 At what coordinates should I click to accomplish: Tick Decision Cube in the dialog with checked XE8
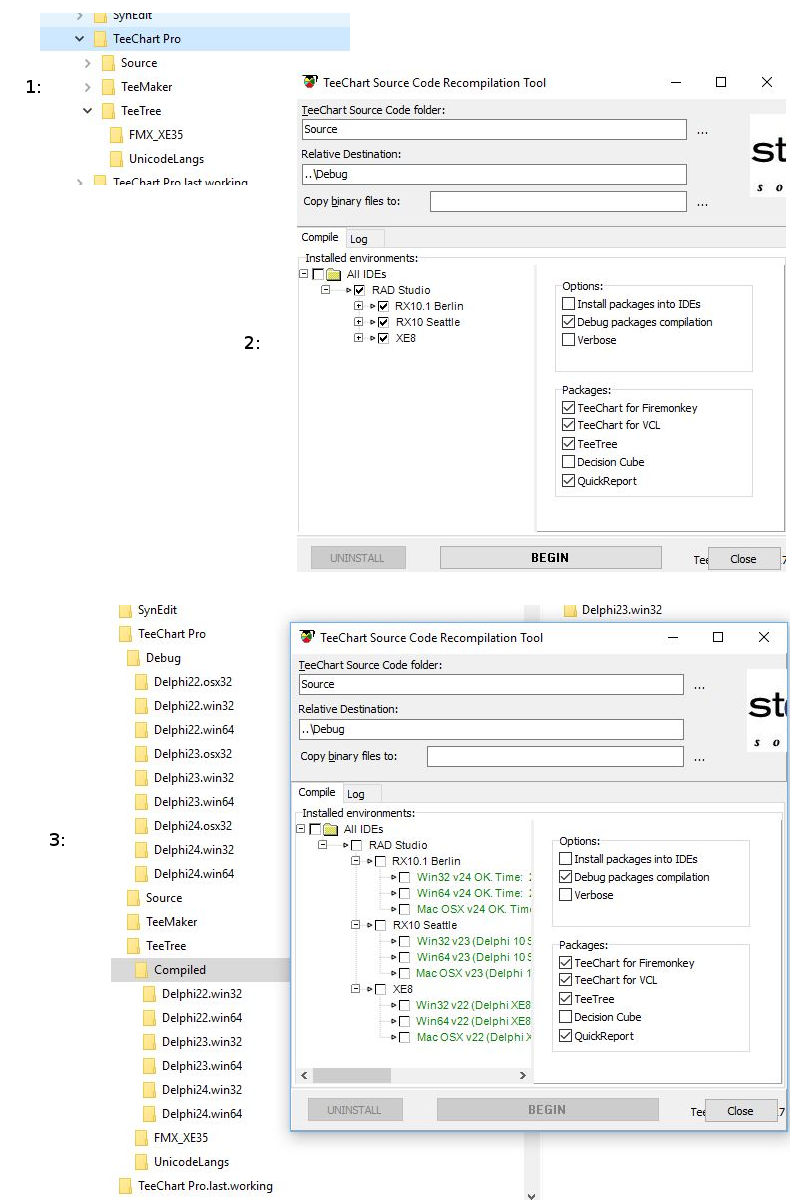pos(569,462)
